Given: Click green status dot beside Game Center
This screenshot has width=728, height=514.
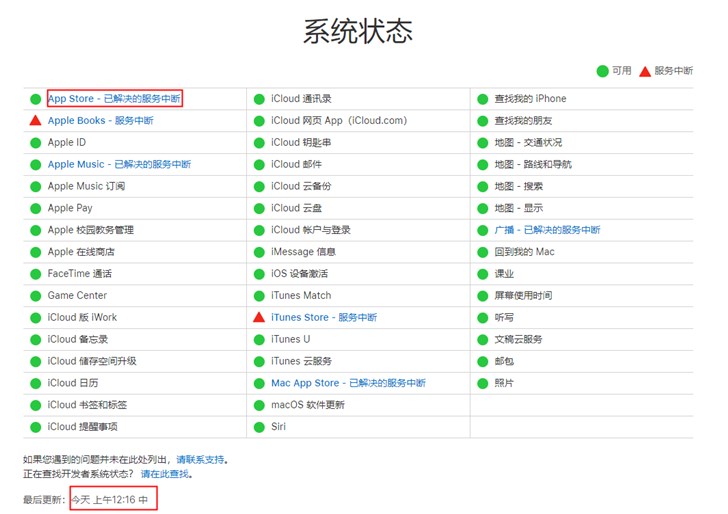Looking at the screenshot, I should [x=36, y=296].
